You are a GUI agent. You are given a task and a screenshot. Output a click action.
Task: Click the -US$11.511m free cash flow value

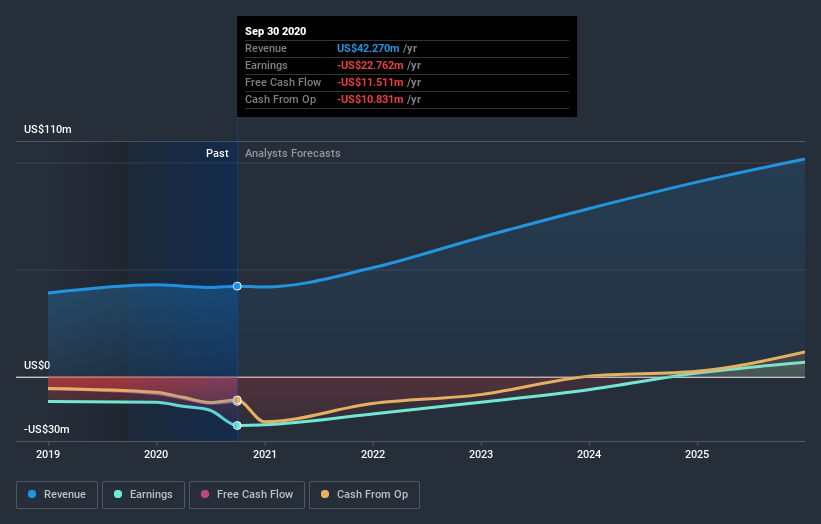(370, 82)
